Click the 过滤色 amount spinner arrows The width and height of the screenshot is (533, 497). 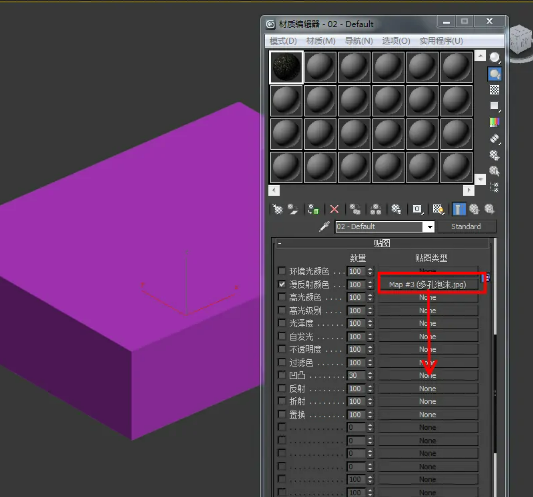[x=370, y=362]
